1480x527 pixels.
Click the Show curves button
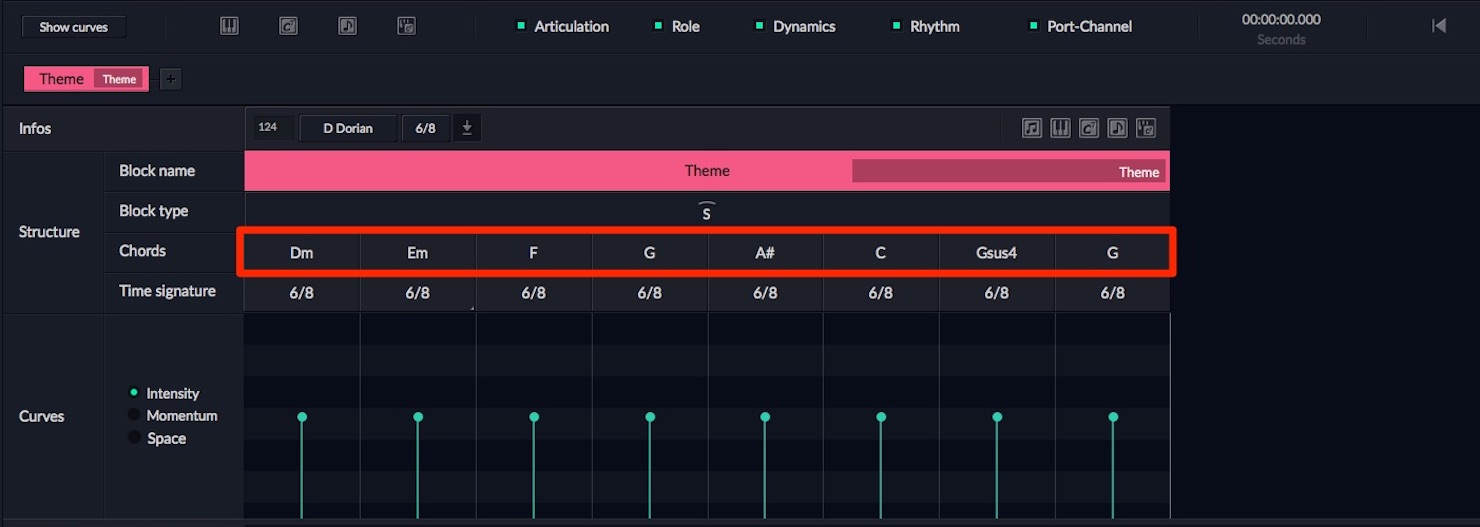[74, 27]
